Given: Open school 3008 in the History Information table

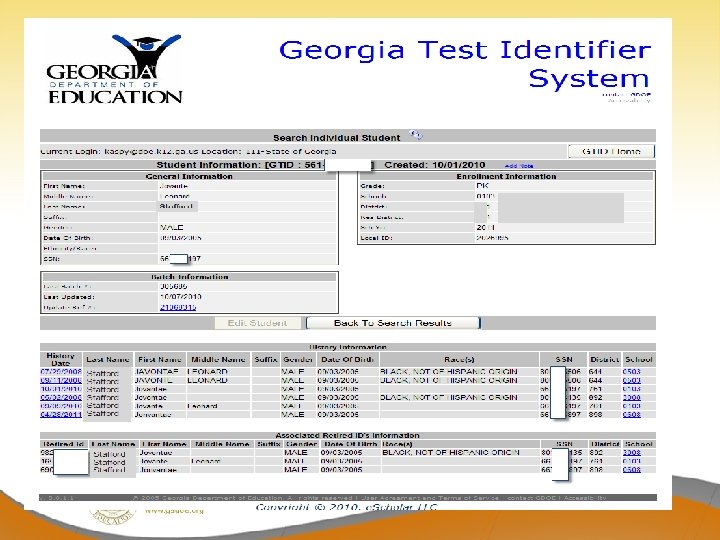Looking at the screenshot, I should point(632,397).
